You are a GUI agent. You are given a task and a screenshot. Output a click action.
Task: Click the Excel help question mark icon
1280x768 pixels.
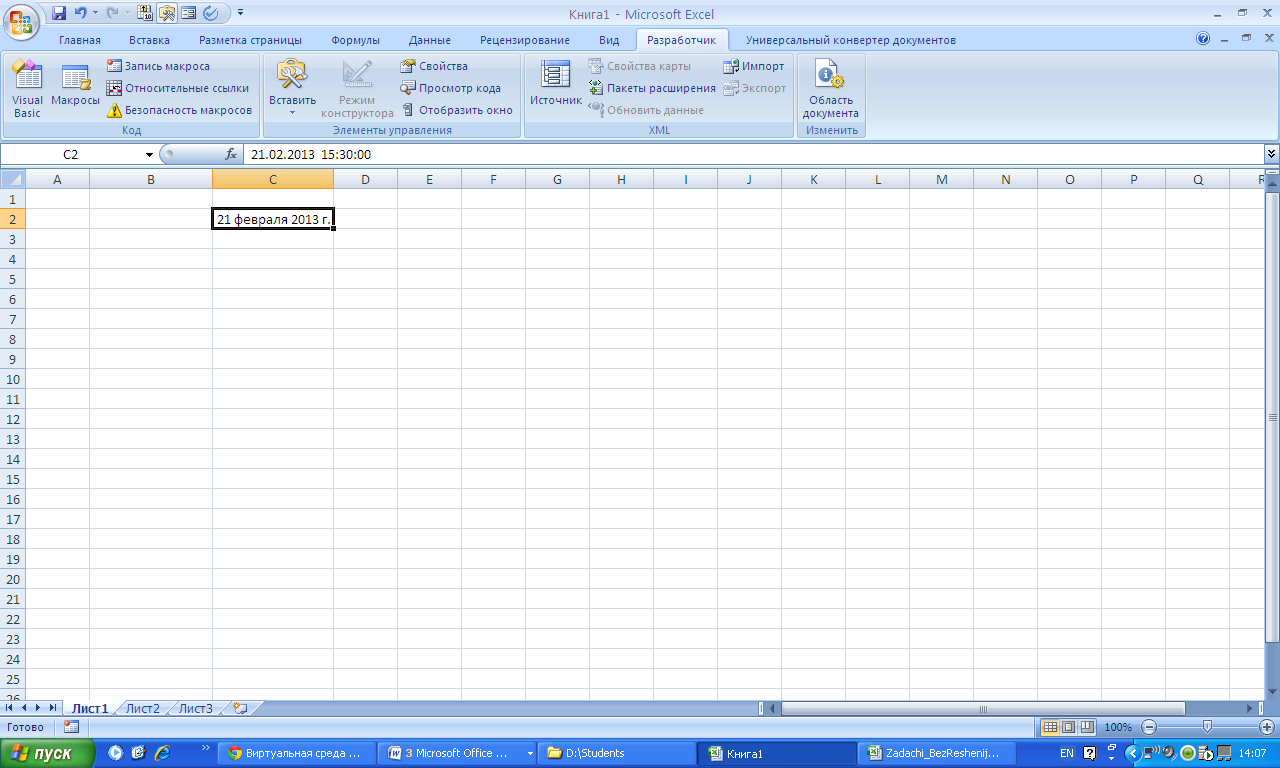[x=1203, y=39]
